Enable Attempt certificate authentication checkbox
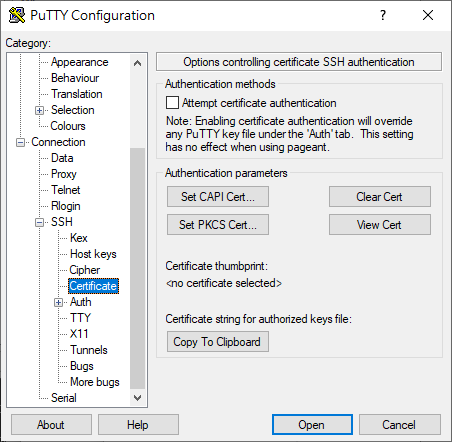 [x=172, y=103]
